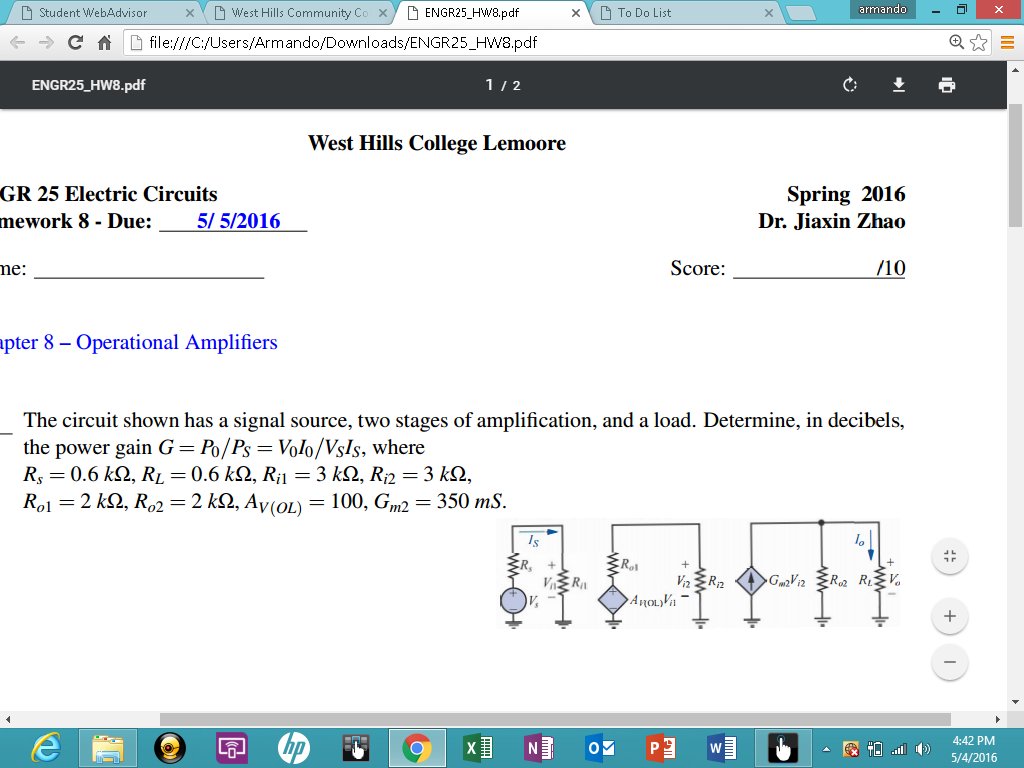Click the circuit diagram image
Viewport: 1024px width, 768px height.
tap(698, 573)
